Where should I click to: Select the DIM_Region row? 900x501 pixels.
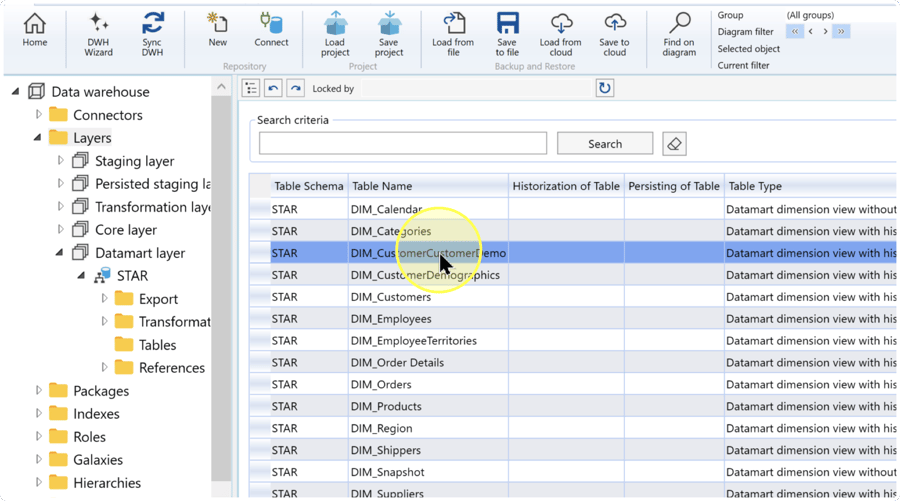pyautogui.click(x=573, y=428)
